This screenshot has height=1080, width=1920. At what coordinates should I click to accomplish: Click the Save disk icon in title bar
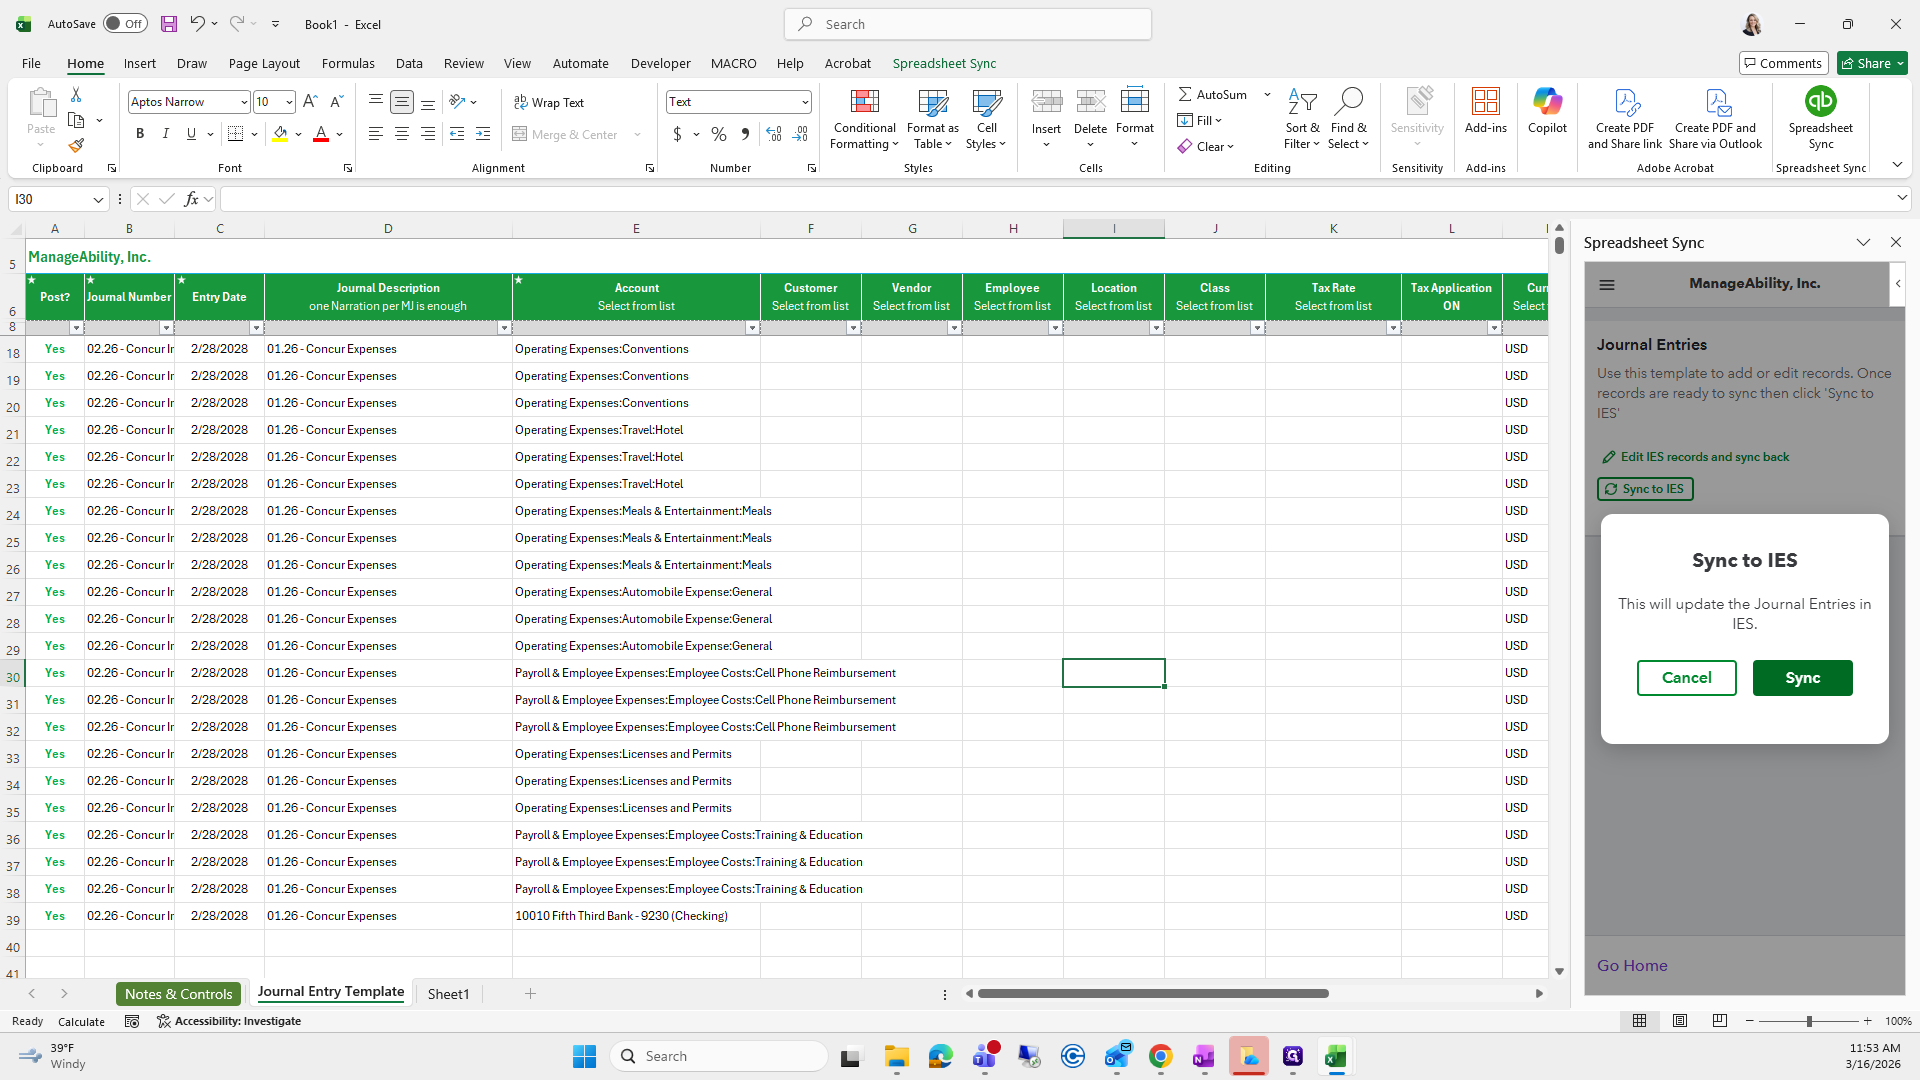coord(168,24)
